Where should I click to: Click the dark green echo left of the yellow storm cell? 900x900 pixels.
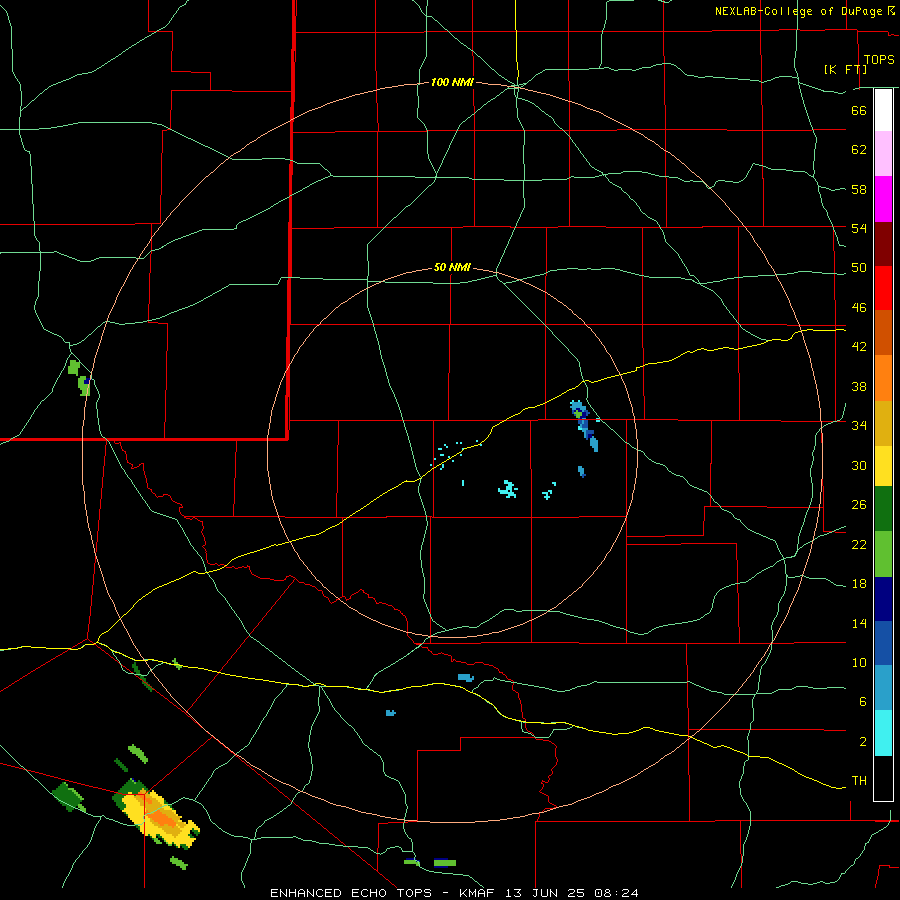68,796
